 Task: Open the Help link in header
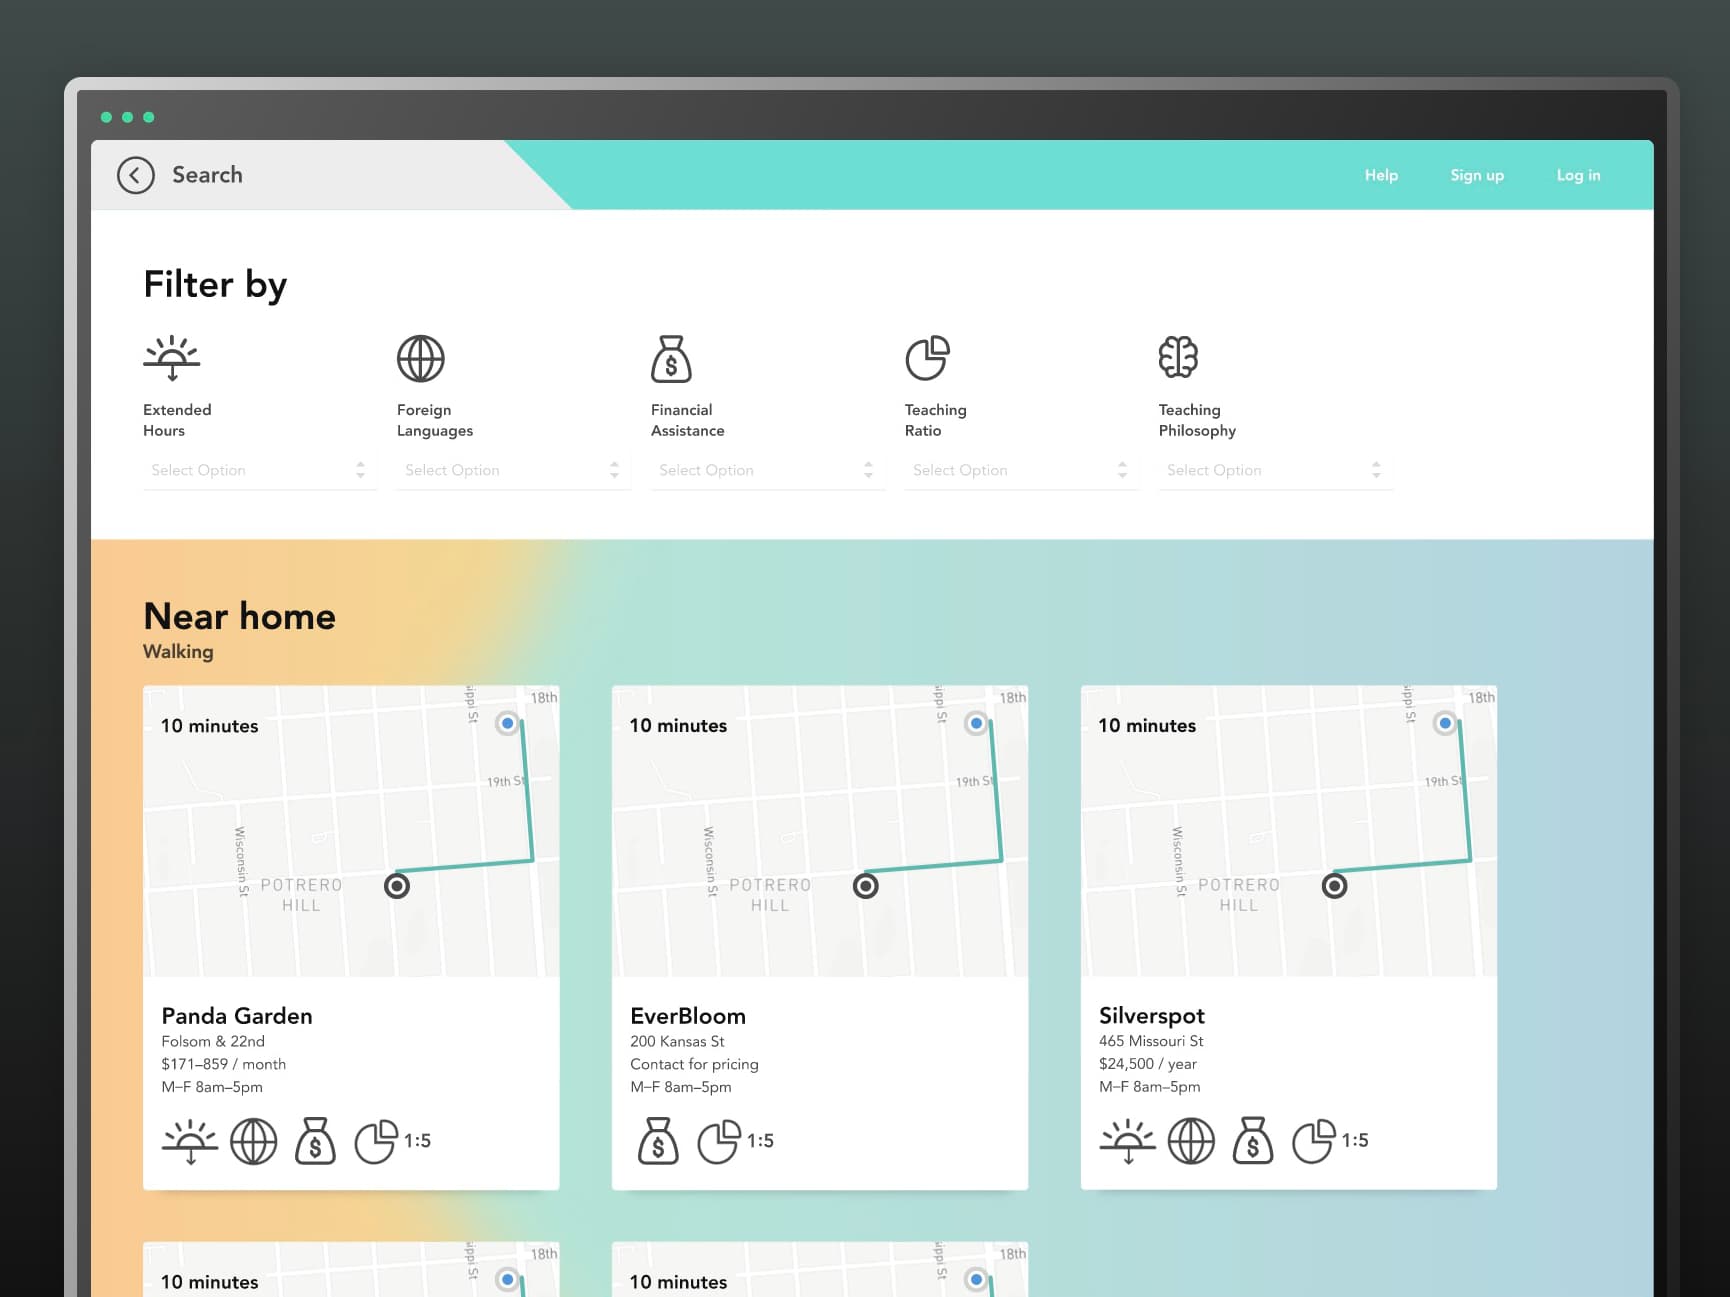click(x=1382, y=175)
